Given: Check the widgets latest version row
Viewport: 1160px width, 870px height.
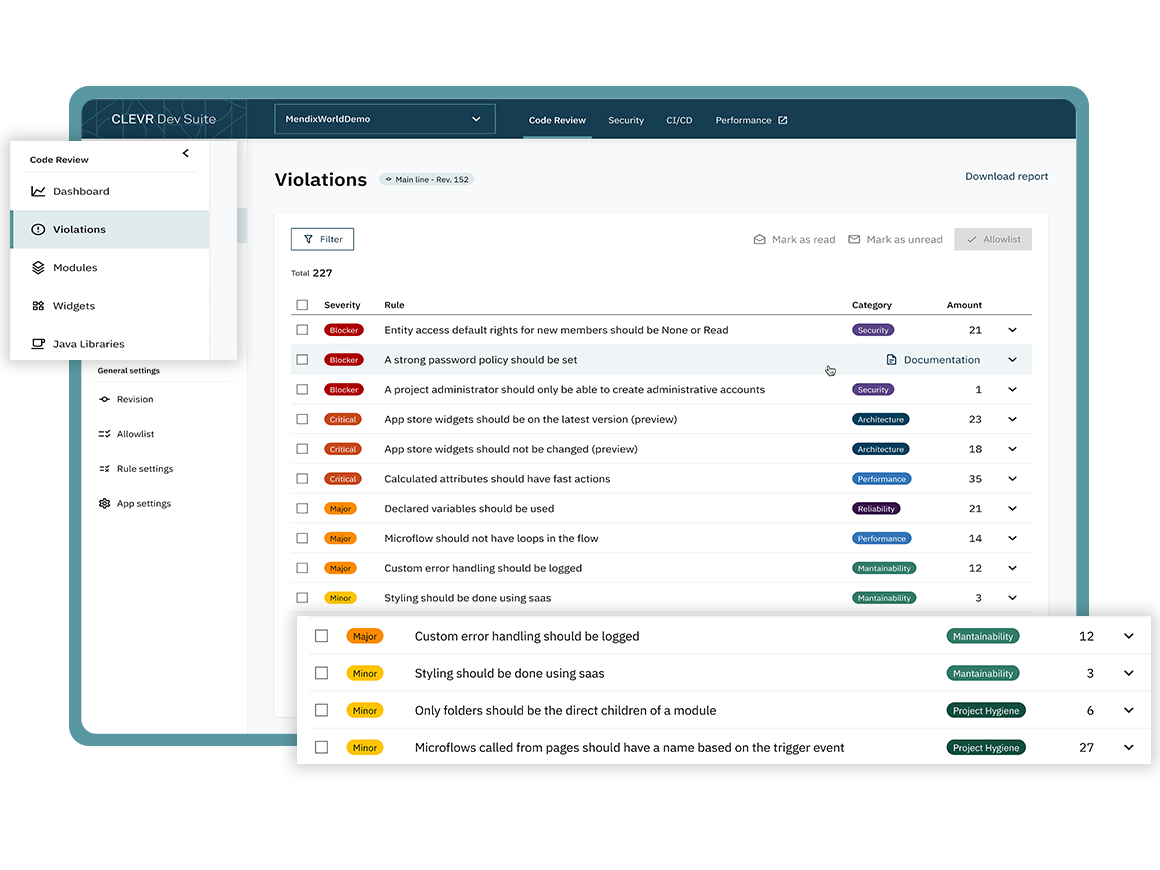Looking at the screenshot, I should tap(302, 419).
